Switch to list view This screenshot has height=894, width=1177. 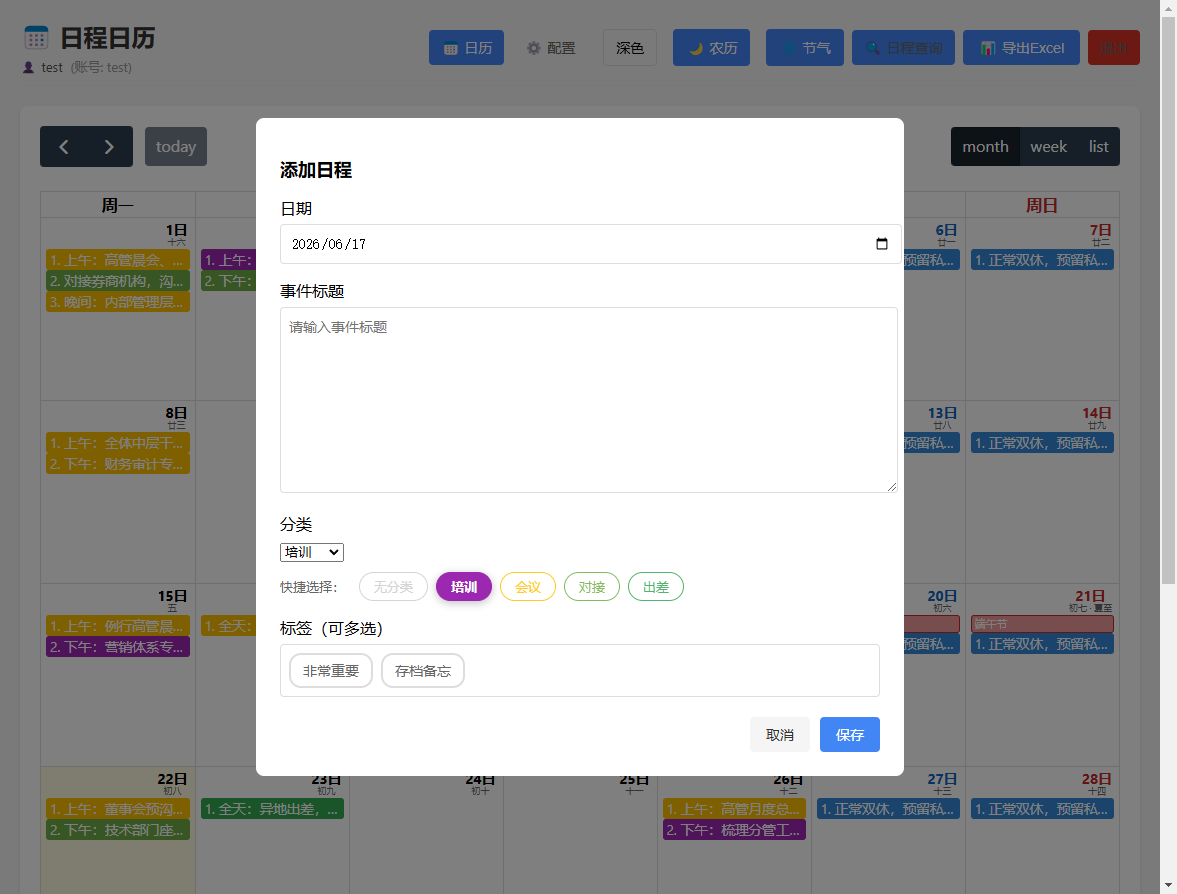click(1098, 146)
